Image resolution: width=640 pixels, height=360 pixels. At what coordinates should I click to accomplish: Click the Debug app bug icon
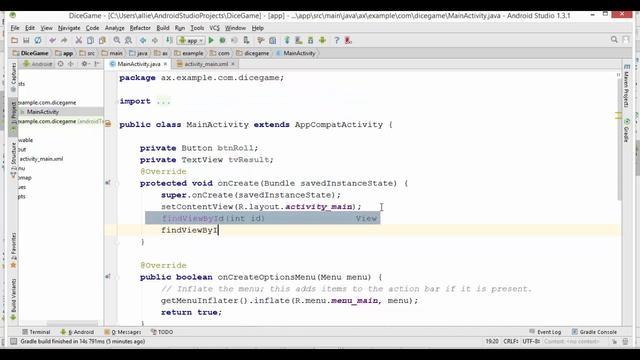pyautogui.click(x=222, y=40)
